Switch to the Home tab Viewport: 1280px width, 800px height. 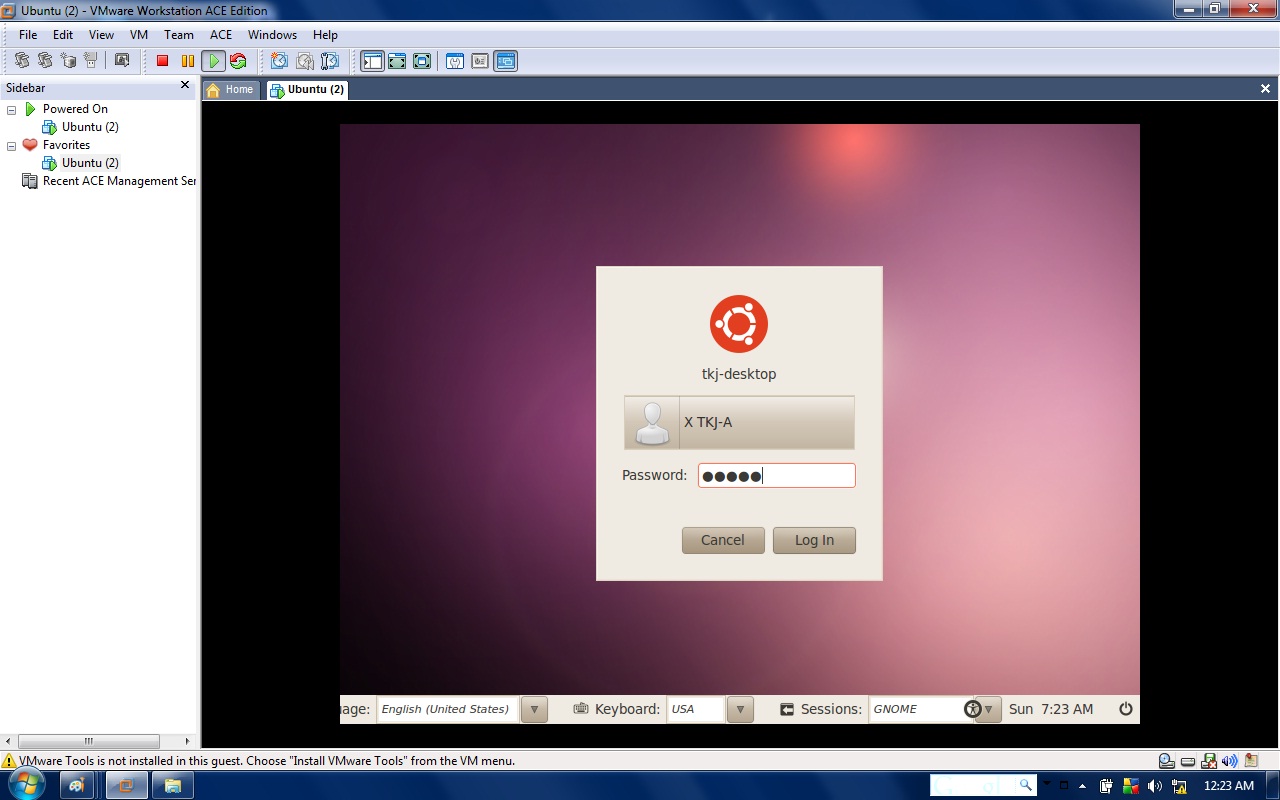point(231,89)
